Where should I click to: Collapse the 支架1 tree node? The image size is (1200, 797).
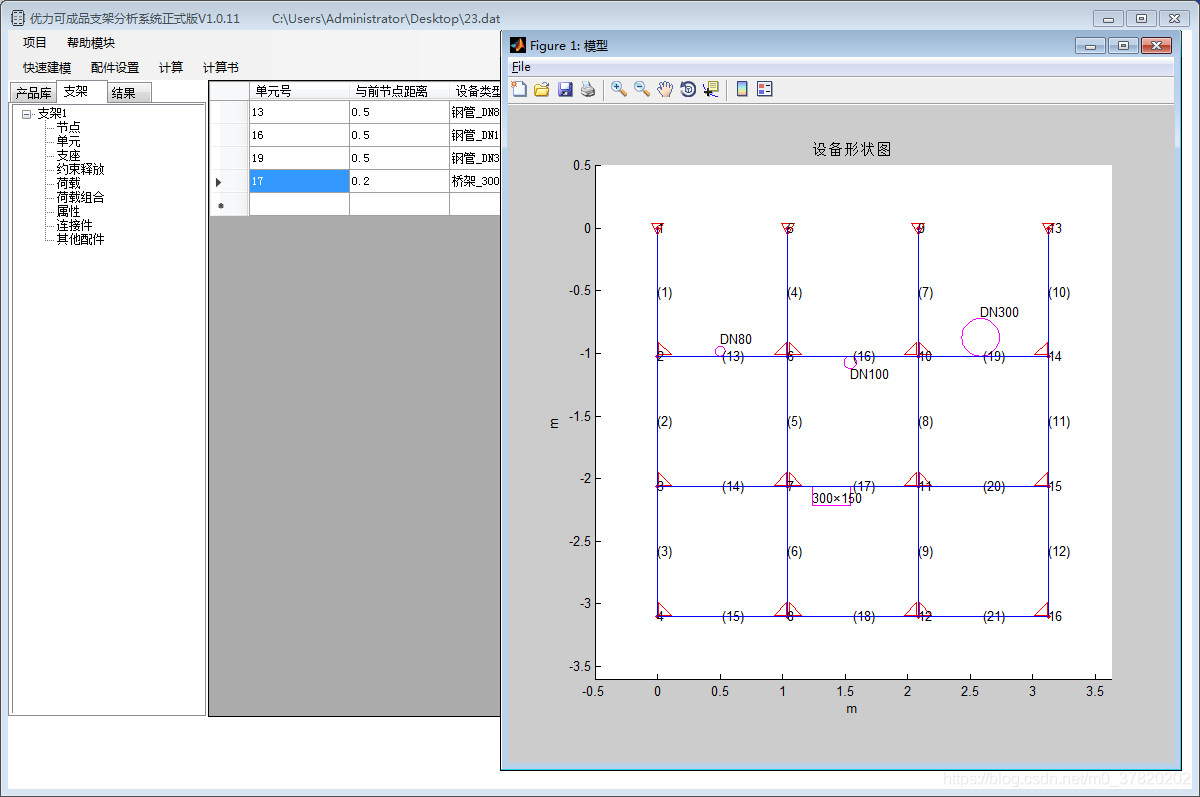tap(27, 114)
